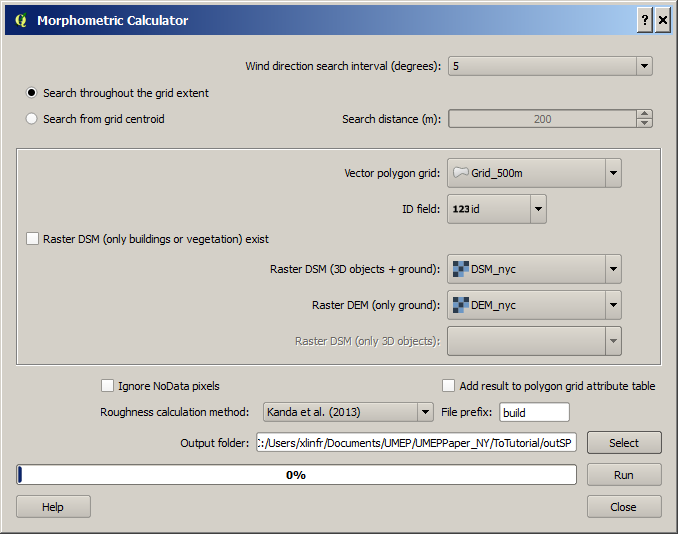Click Select to choose output folder
Image resolution: width=678 pixels, height=534 pixels.
click(x=624, y=443)
